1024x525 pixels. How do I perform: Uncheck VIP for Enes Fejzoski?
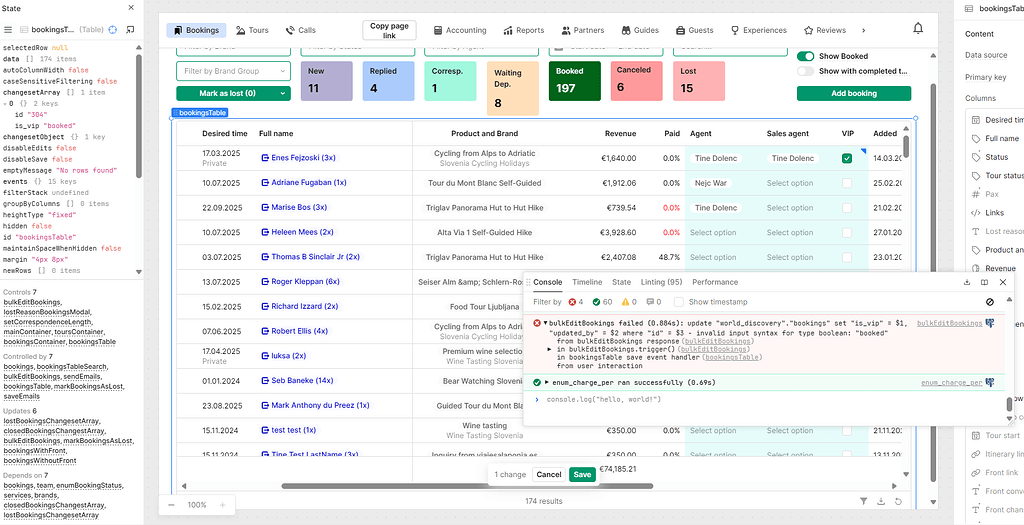(847, 158)
